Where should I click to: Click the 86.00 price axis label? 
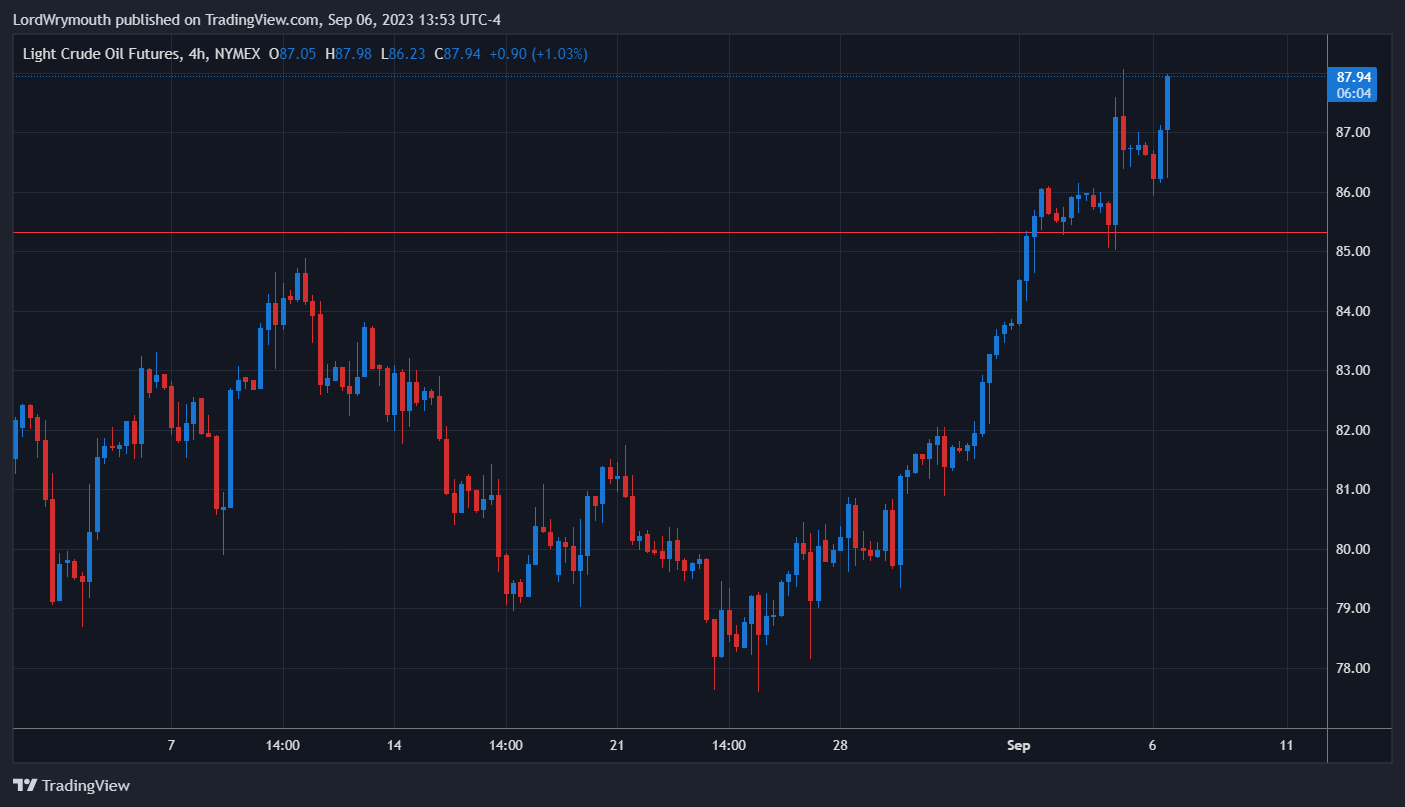(x=1353, y=192)
